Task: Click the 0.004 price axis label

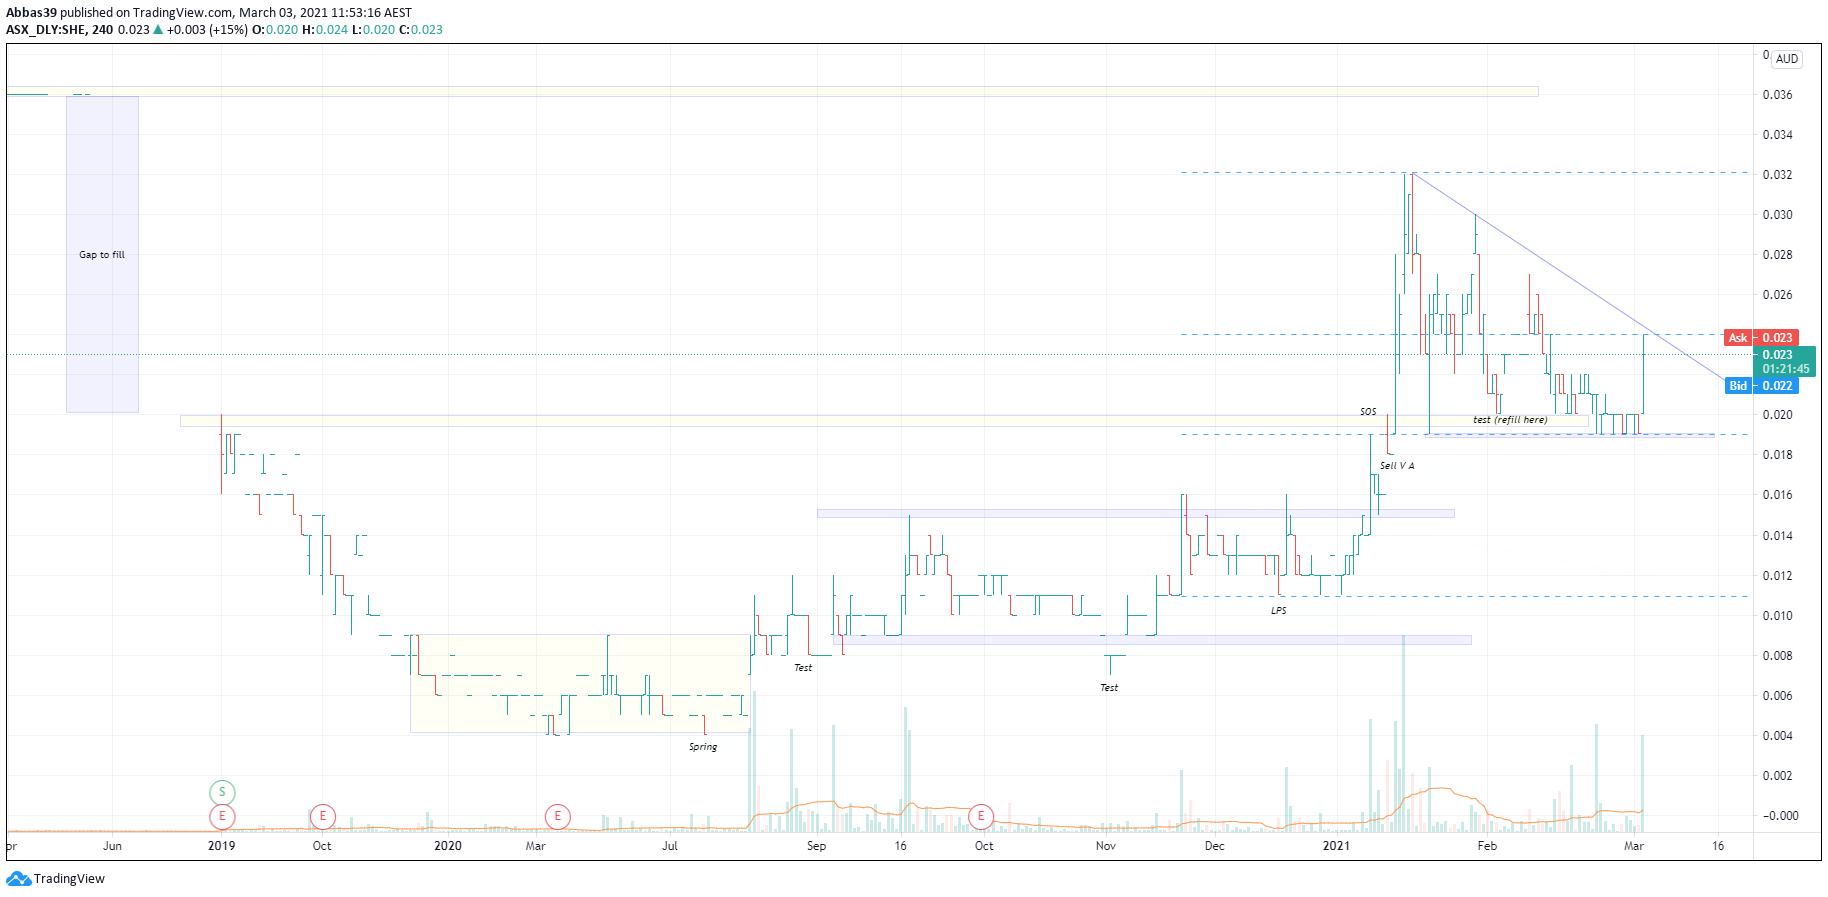Action: pyautogui.click(x=1777, y=736)
